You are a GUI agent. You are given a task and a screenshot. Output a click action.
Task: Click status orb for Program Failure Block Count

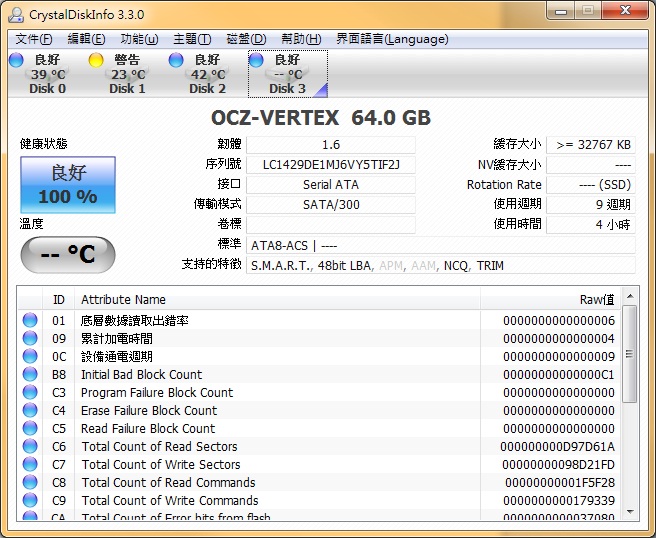pos(30,392)
